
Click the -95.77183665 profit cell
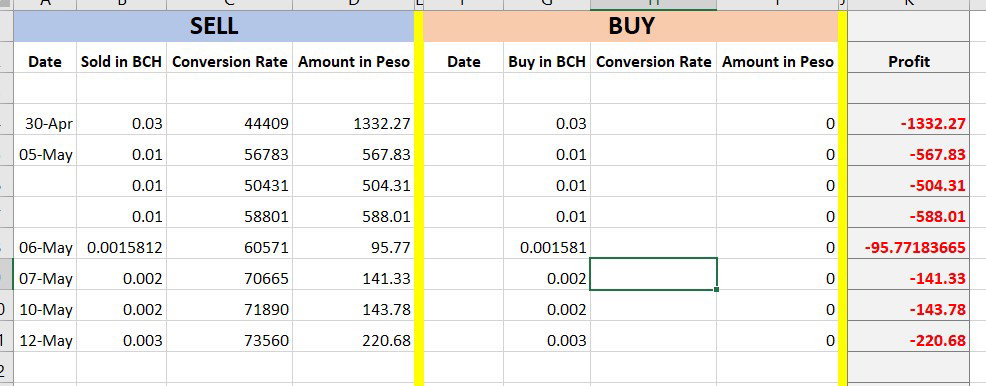click(x=909, y=247)
